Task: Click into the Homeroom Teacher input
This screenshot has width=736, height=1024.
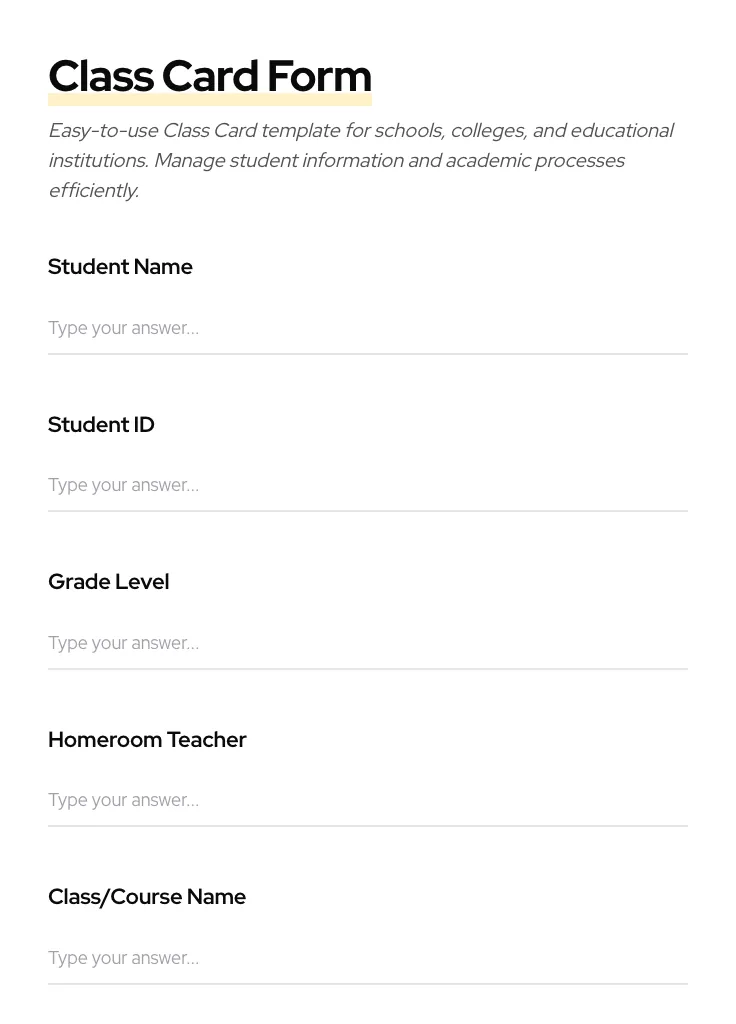Action: [x=367, y=800]
